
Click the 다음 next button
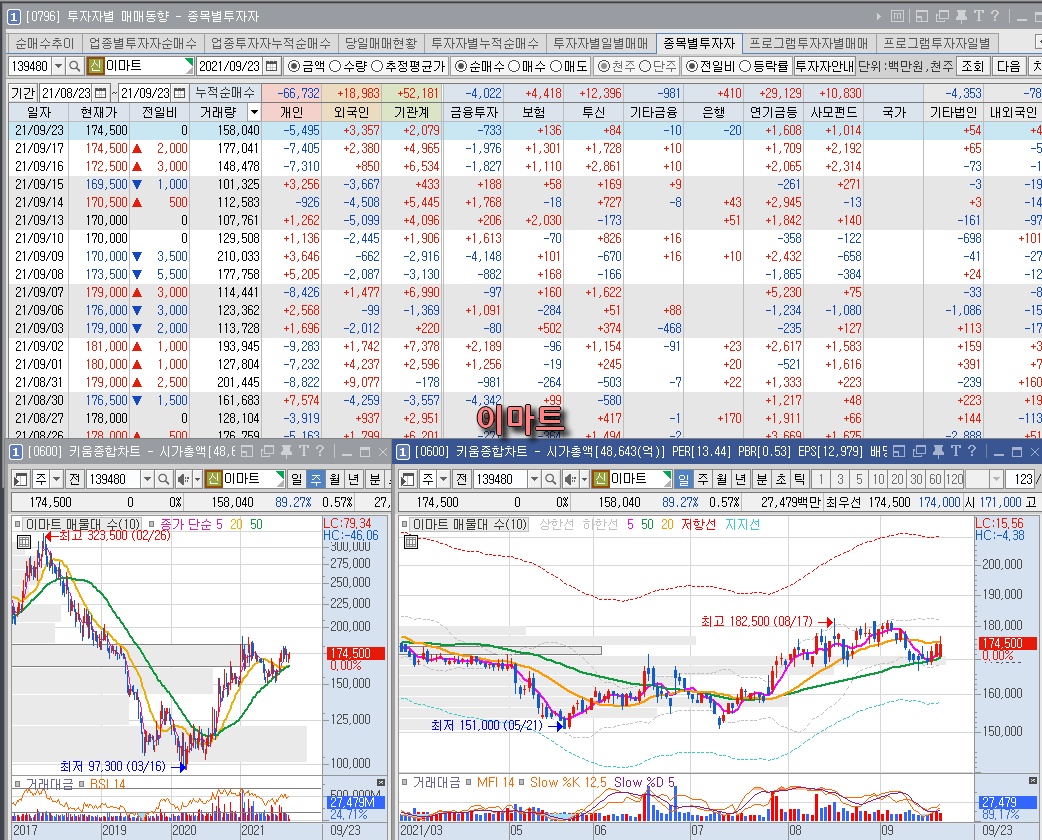[x=1009, y=66]
